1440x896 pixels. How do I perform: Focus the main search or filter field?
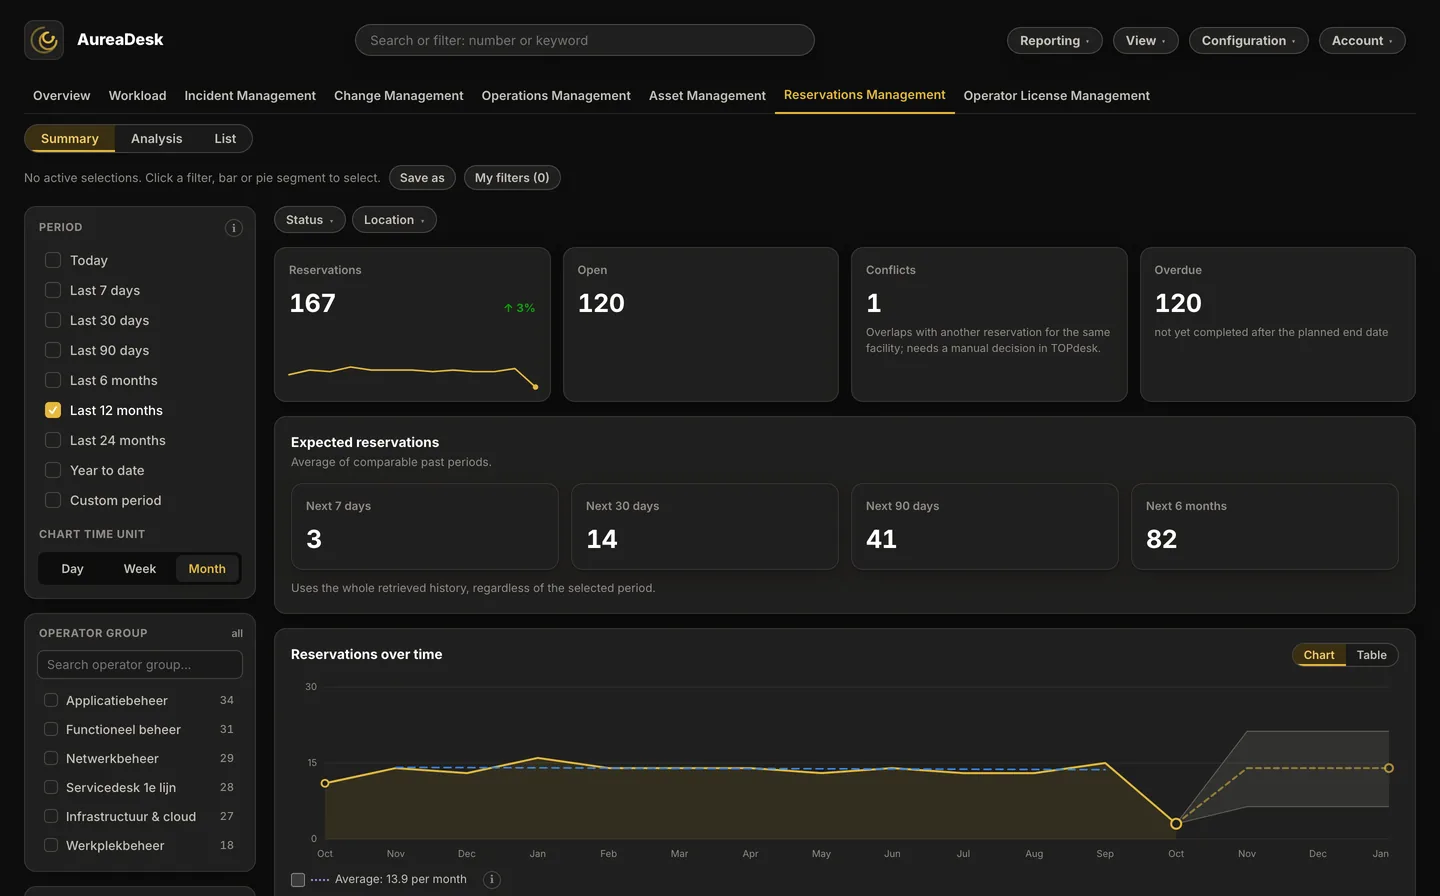tap(585, 40)
